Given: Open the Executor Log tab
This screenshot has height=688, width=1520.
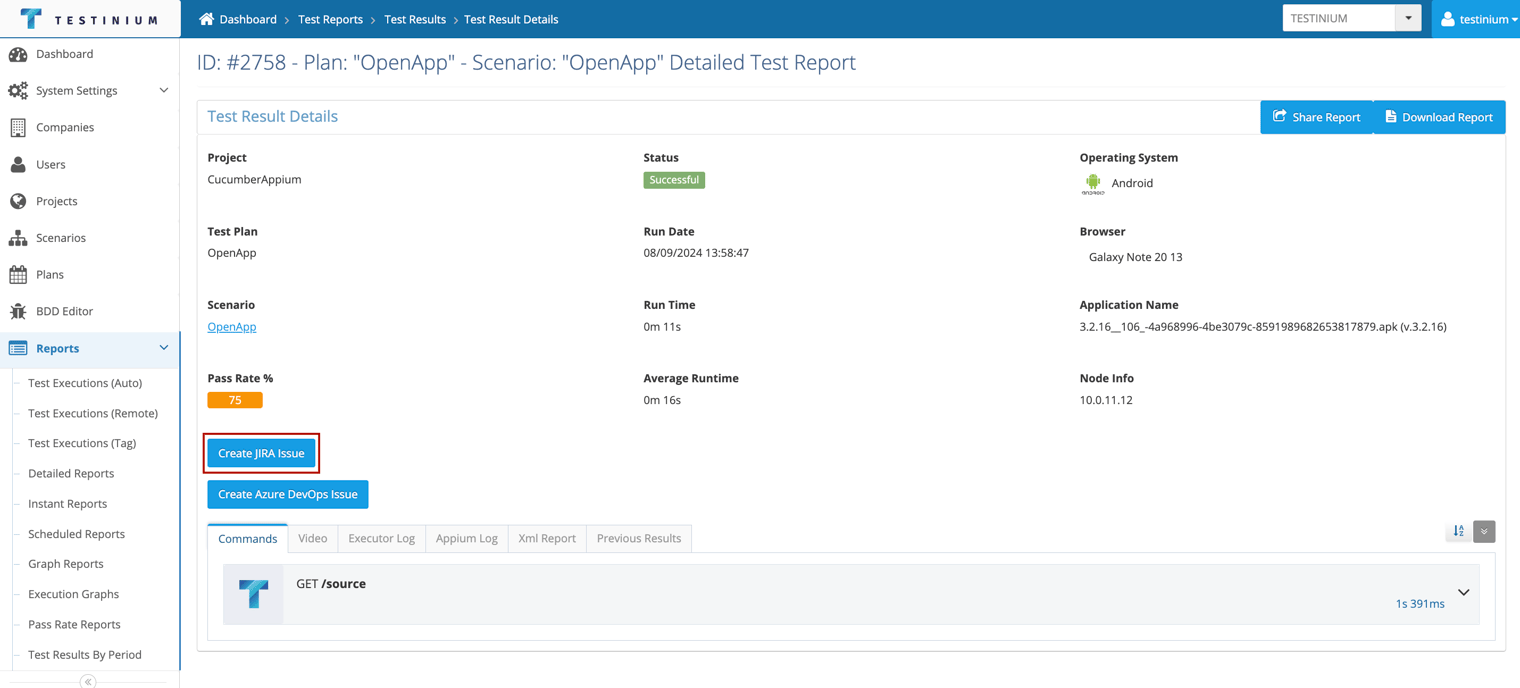Looking at the screenshot, I should tap(382, 538).
